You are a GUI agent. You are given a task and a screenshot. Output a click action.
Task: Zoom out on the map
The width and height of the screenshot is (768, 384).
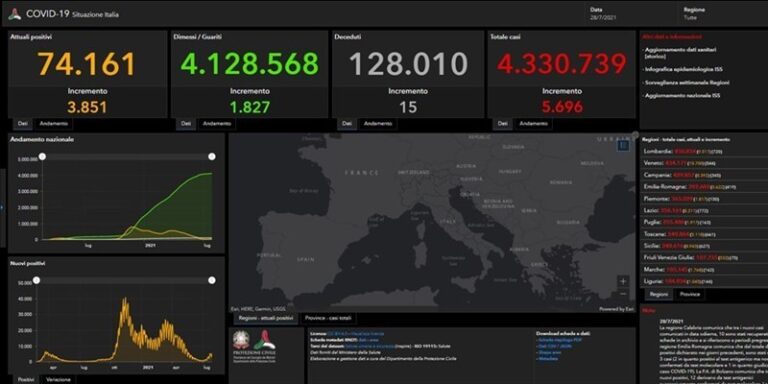pos(623,294)
